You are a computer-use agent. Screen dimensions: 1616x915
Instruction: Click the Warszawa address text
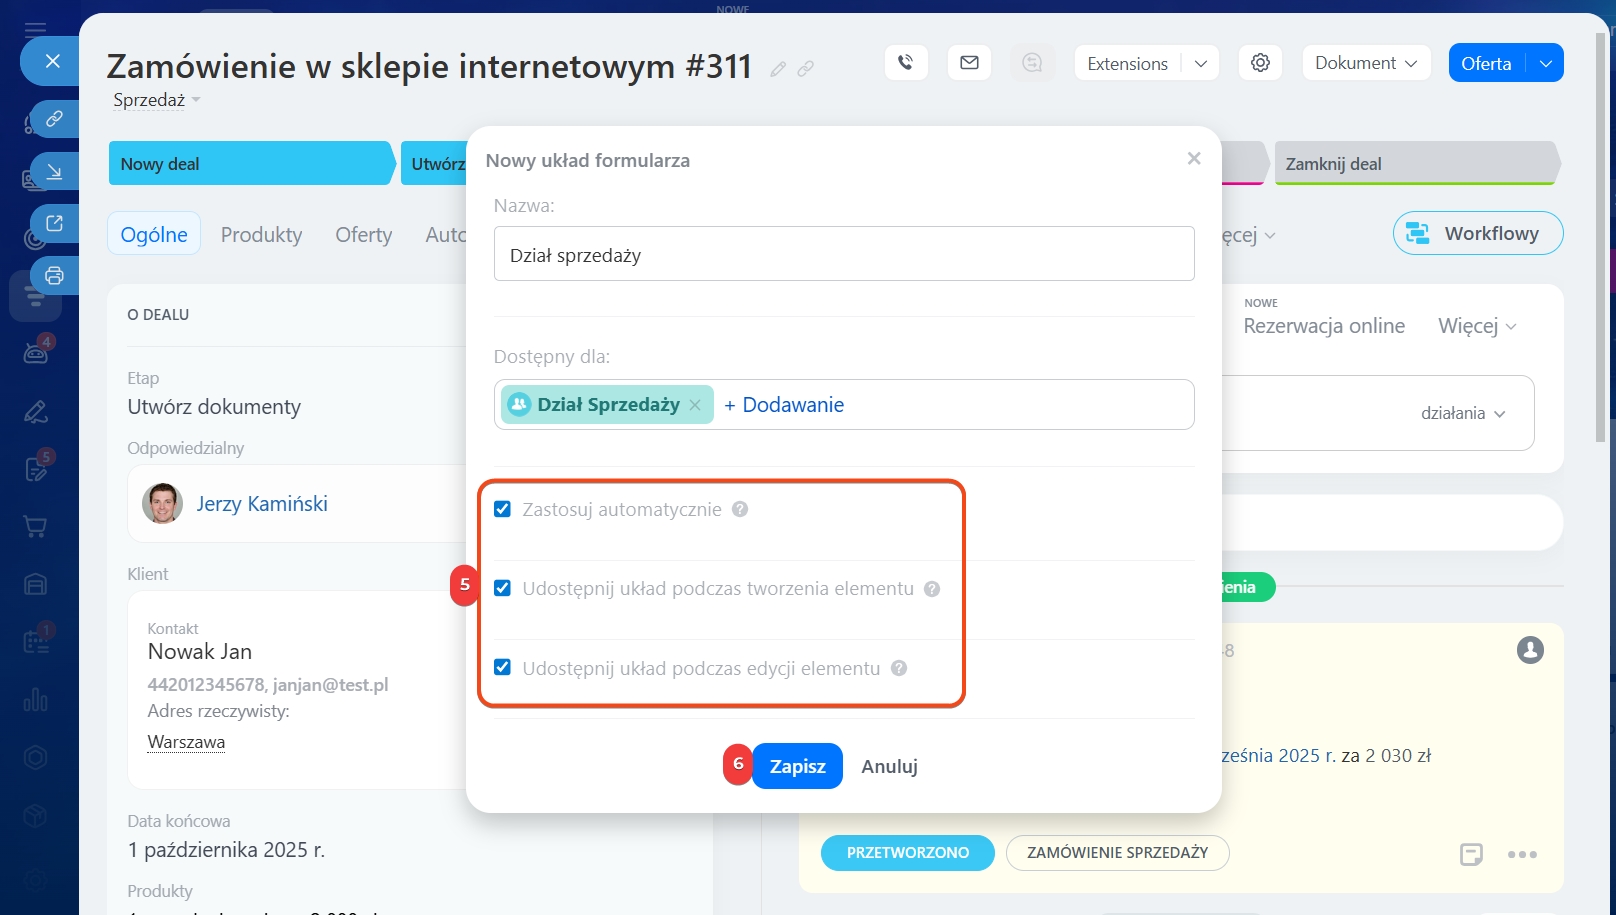(186, 742)
